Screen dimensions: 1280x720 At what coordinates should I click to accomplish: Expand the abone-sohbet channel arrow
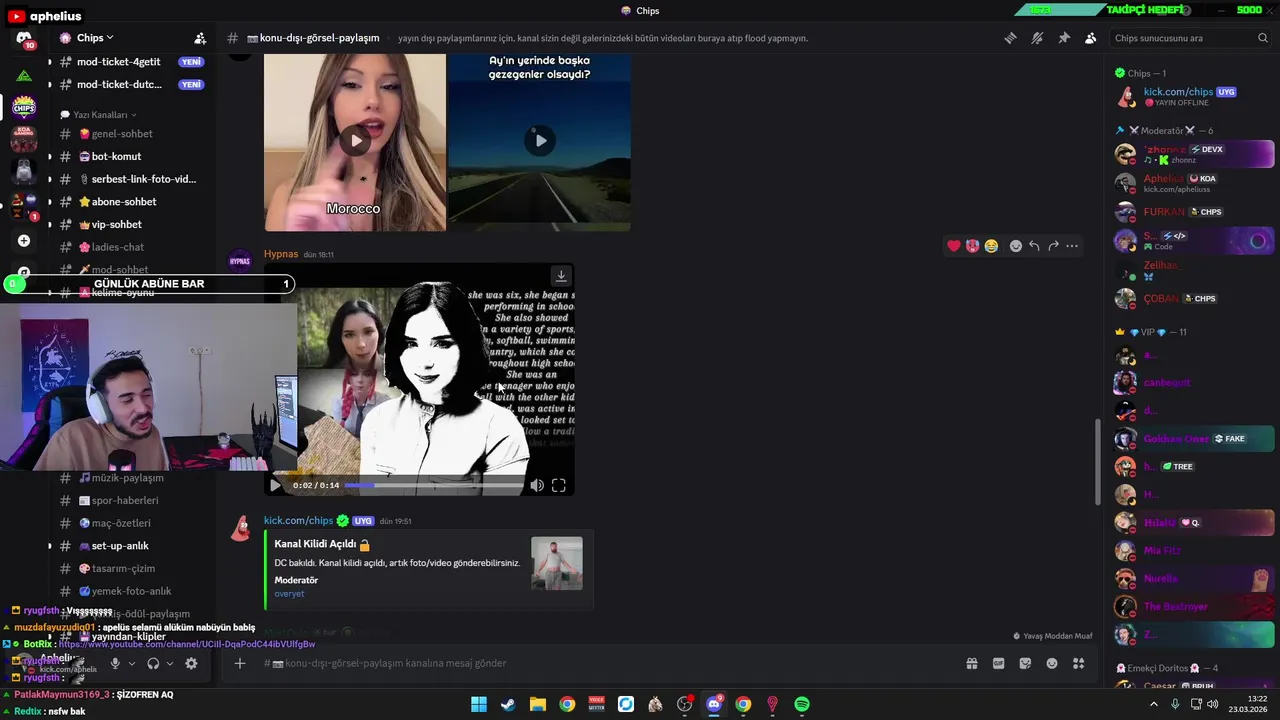(x=50, y=202)
